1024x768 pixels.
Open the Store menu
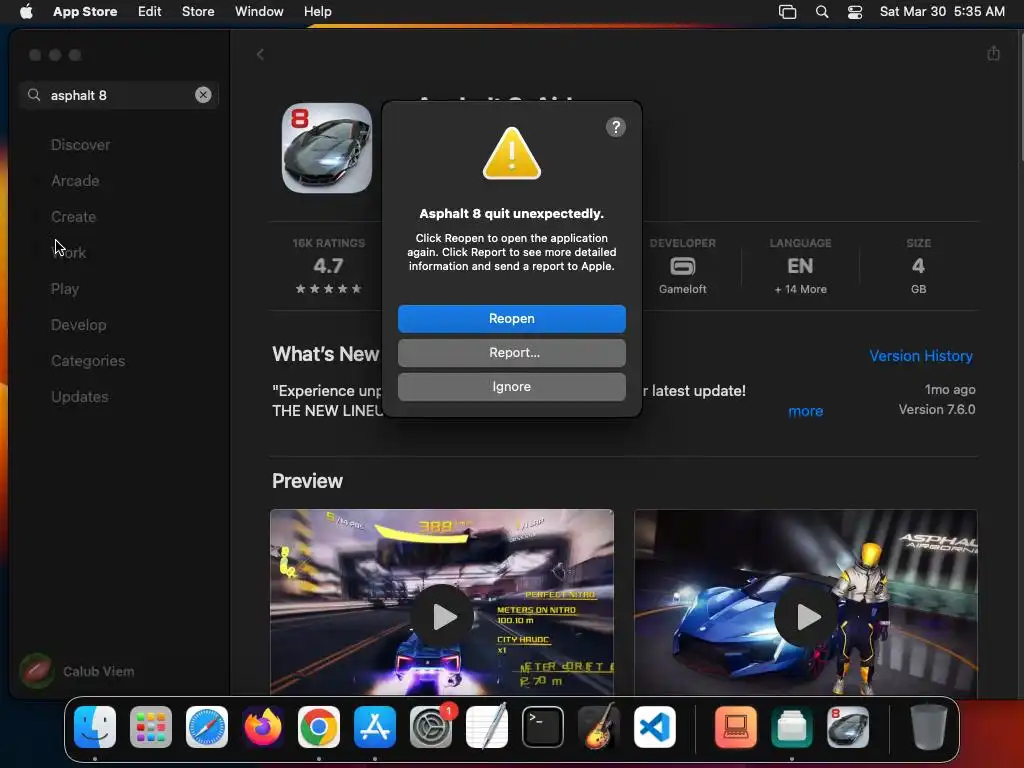click(198, 12)
